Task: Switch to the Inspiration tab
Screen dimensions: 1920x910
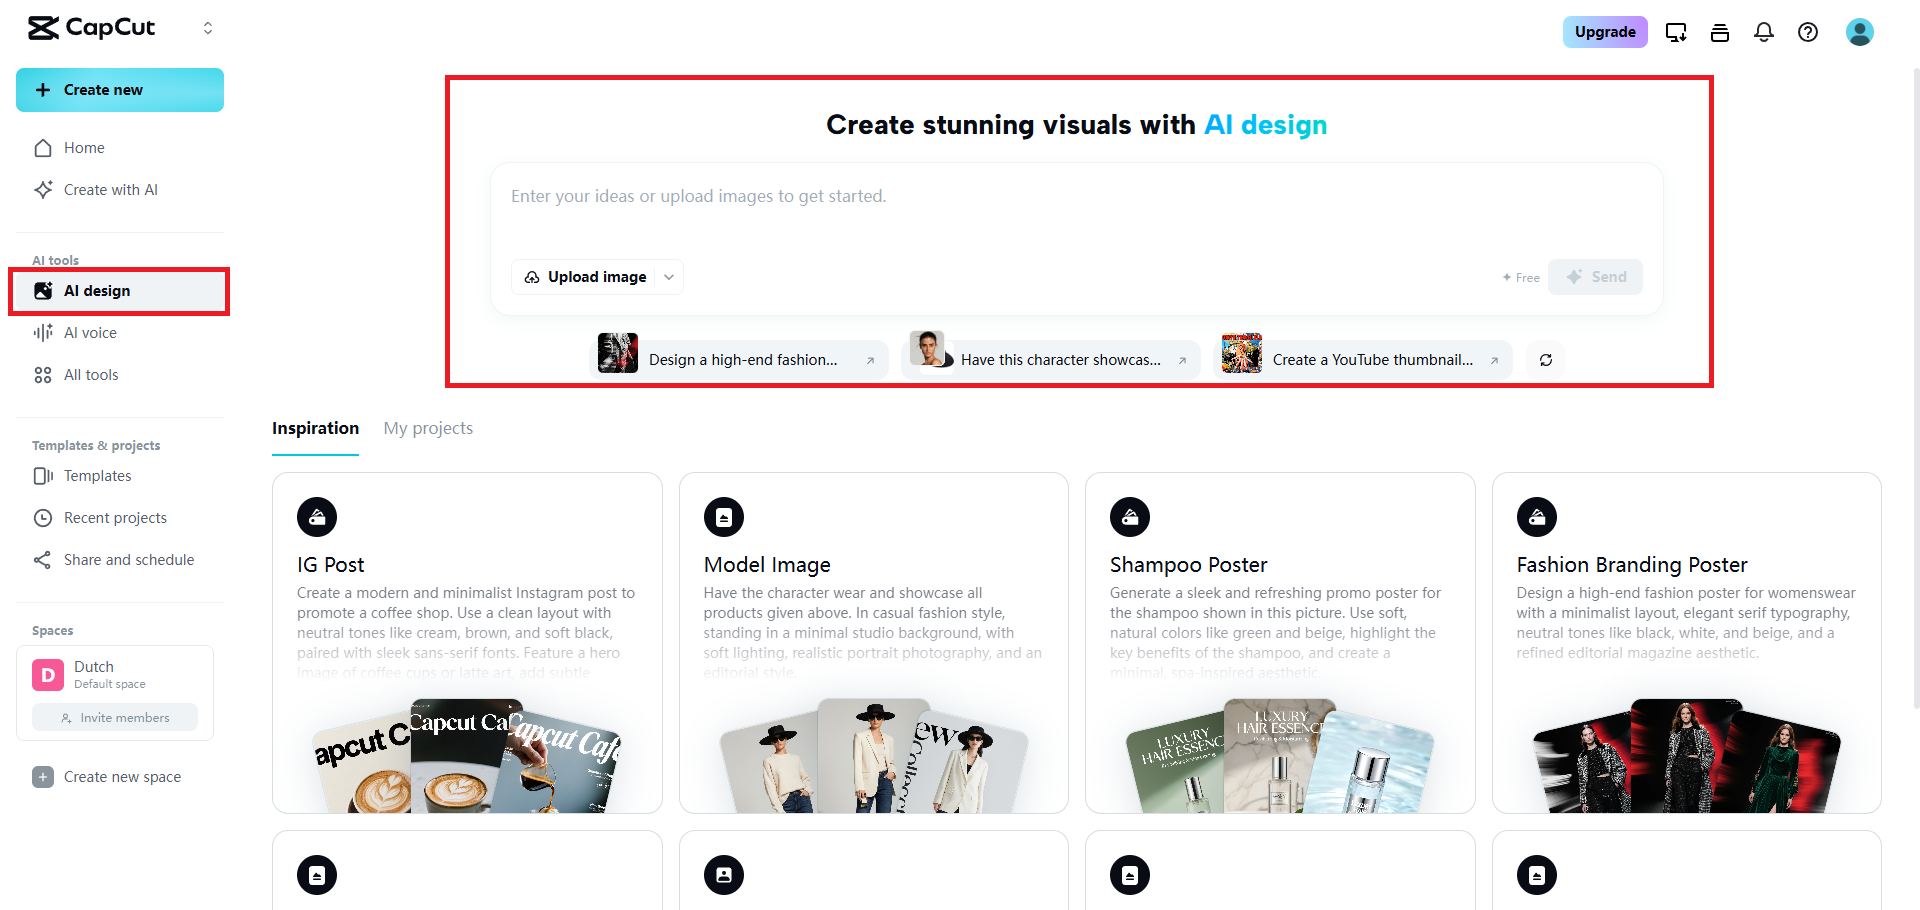Action: click(315, 428)
